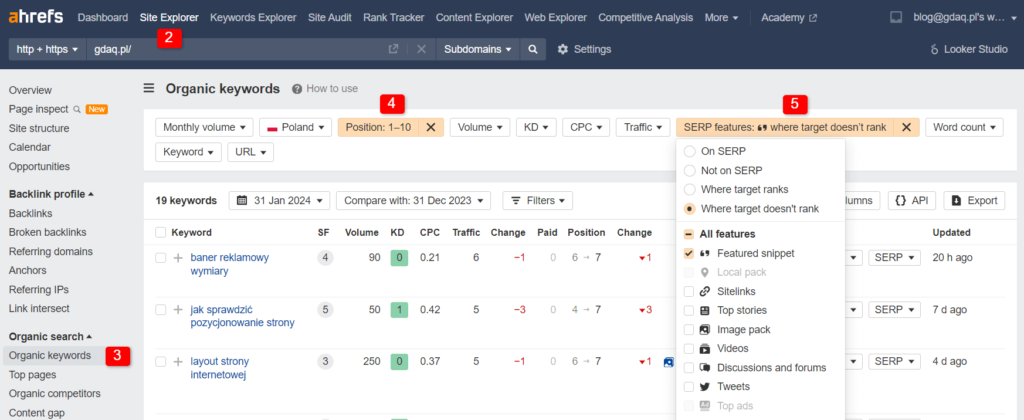The width and height of the screenshot is (1024, 420).
Task: Remove the SERP features filter using its X
Action: coord(906,127)
